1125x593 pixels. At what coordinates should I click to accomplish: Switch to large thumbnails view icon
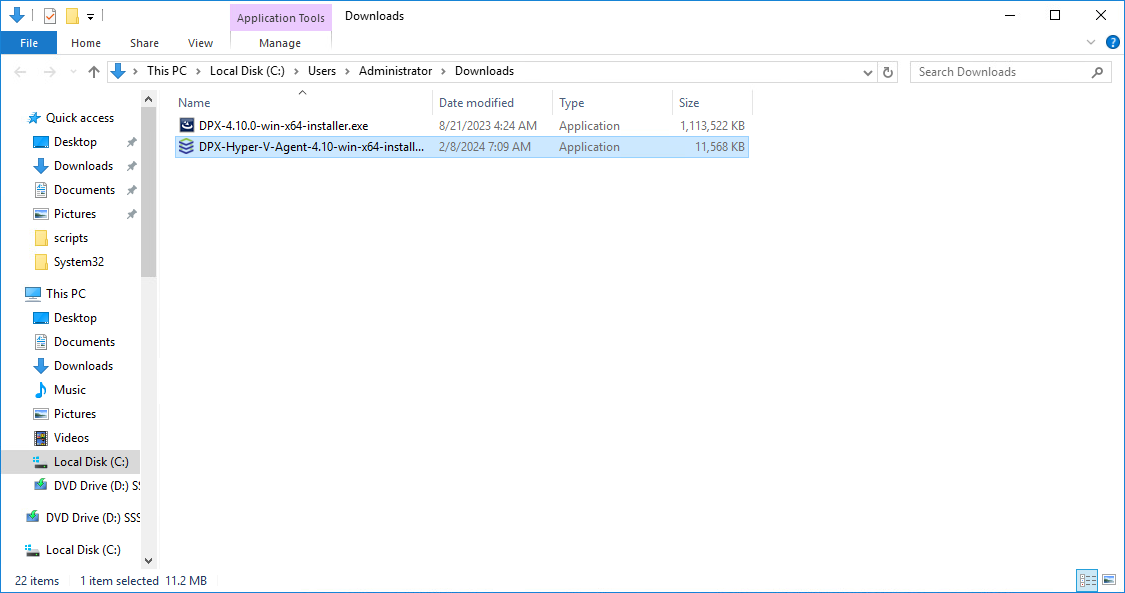click(x=1108, y=580)
